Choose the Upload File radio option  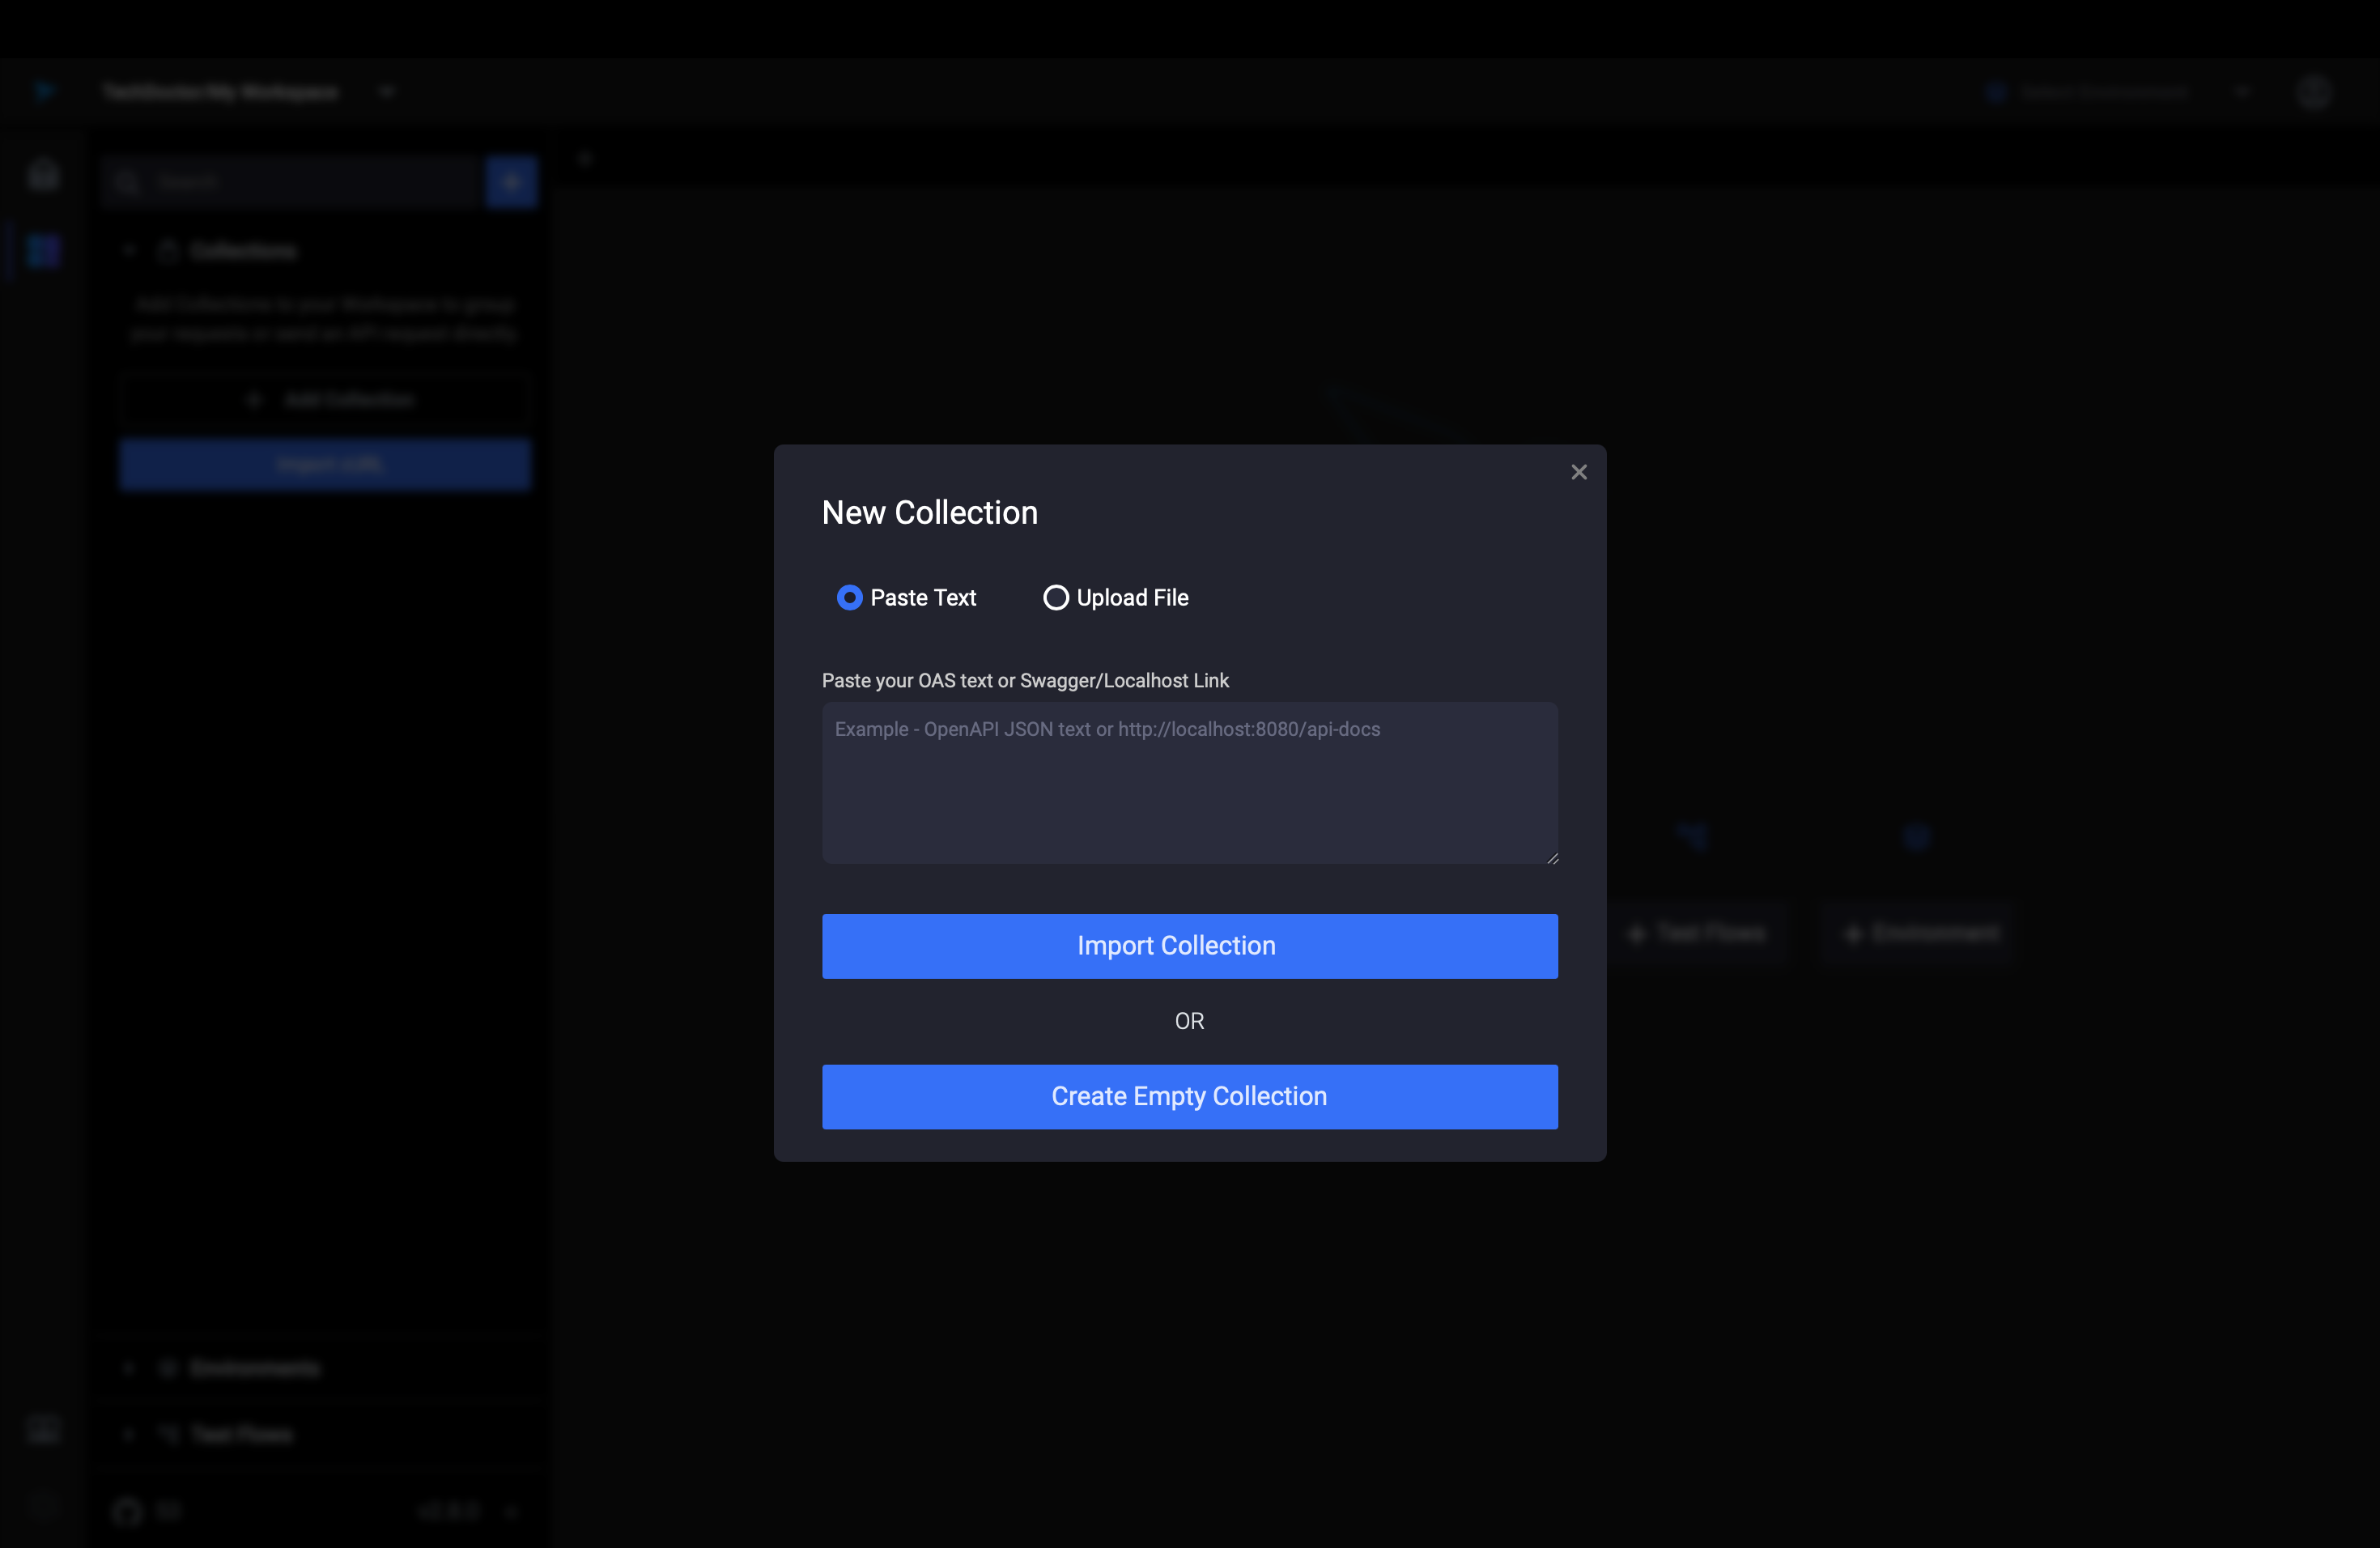point(1056,598)
